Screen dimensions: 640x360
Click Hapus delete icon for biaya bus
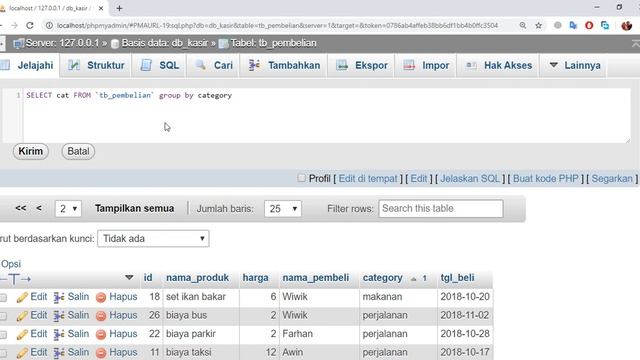[x=101, y=316]
